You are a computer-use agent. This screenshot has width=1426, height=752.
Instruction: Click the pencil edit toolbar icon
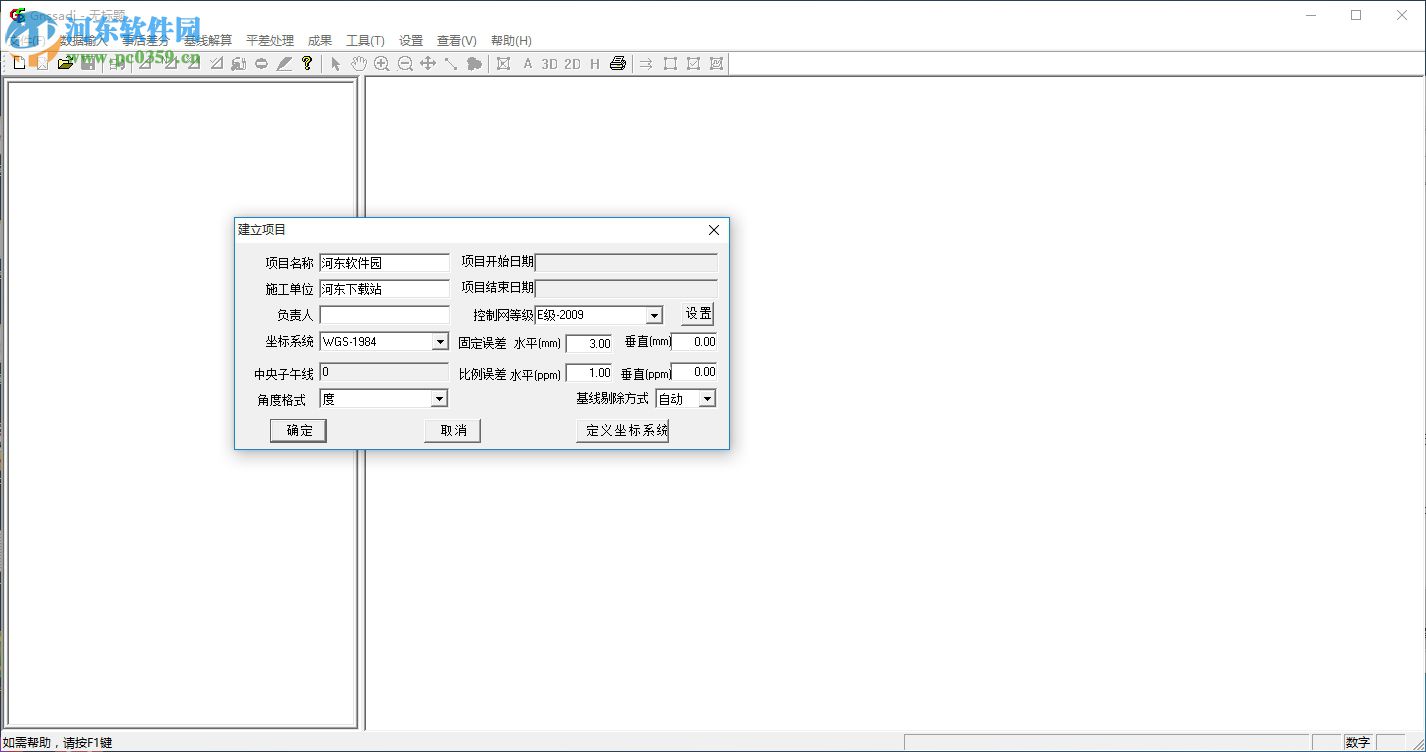[x=284, y=63]
